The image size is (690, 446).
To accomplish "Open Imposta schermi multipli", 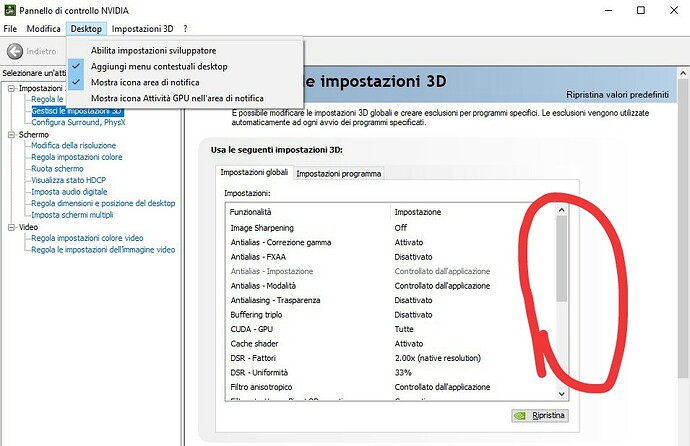I will coord(72,215).
